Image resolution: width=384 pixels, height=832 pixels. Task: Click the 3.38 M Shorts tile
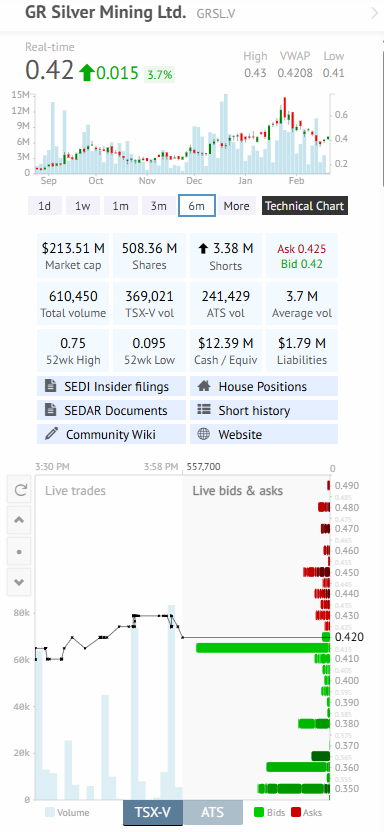226,256
